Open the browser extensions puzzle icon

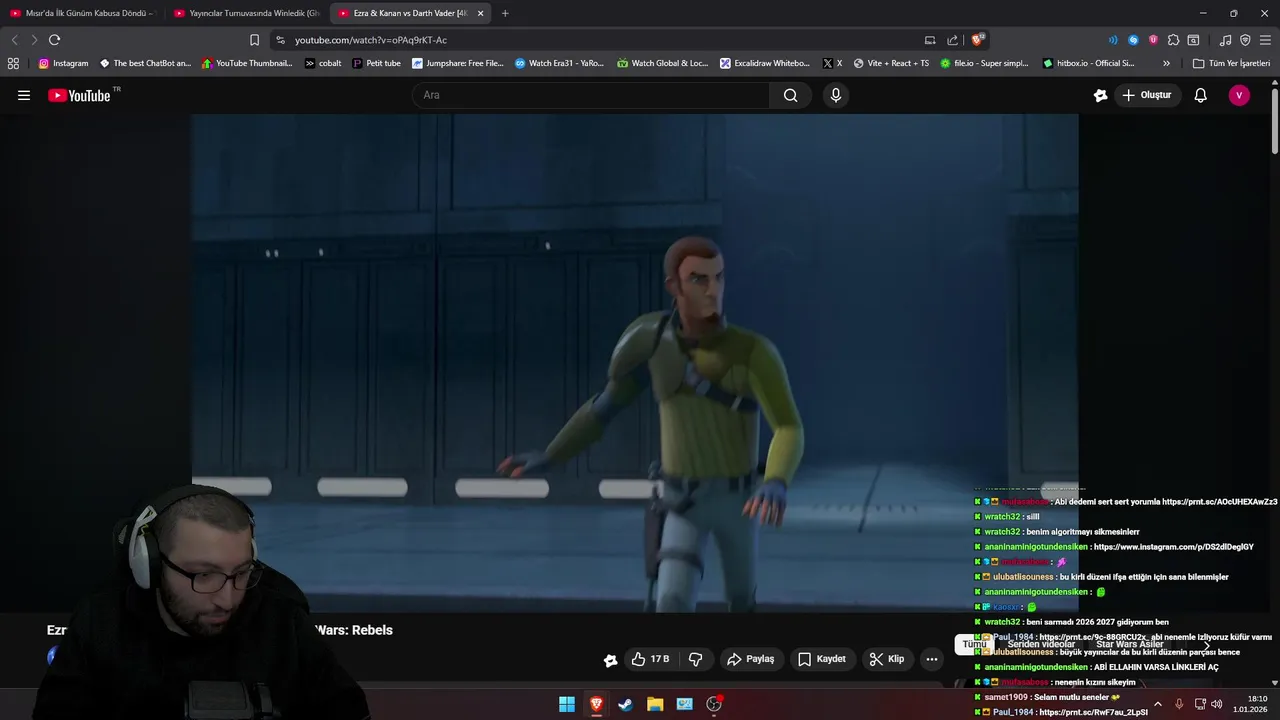tap(1173, 40)
